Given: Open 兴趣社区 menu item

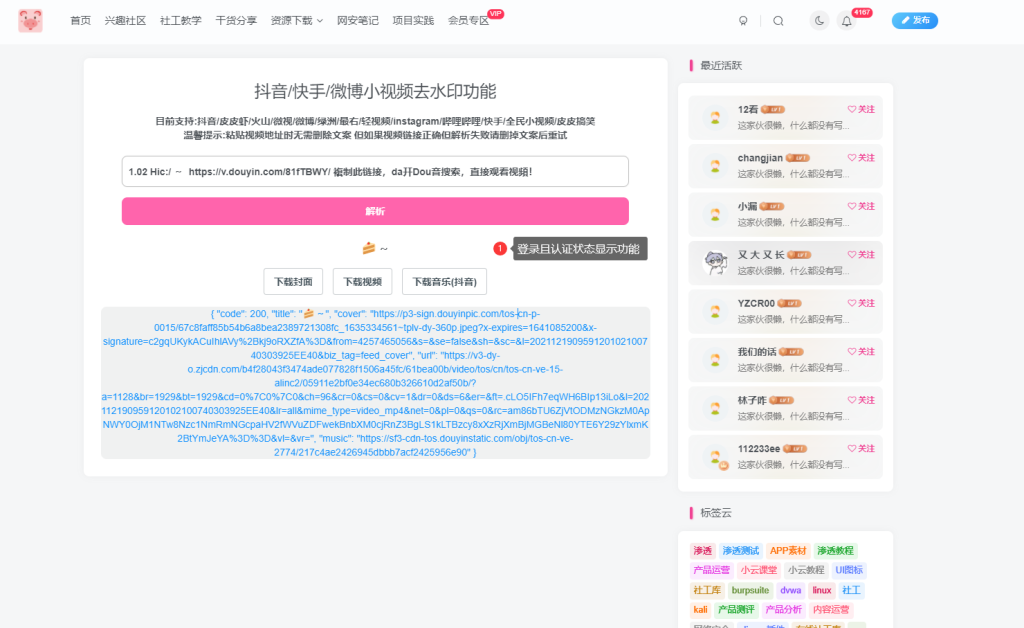Looking at the screenshot, I should click(125, 21).
